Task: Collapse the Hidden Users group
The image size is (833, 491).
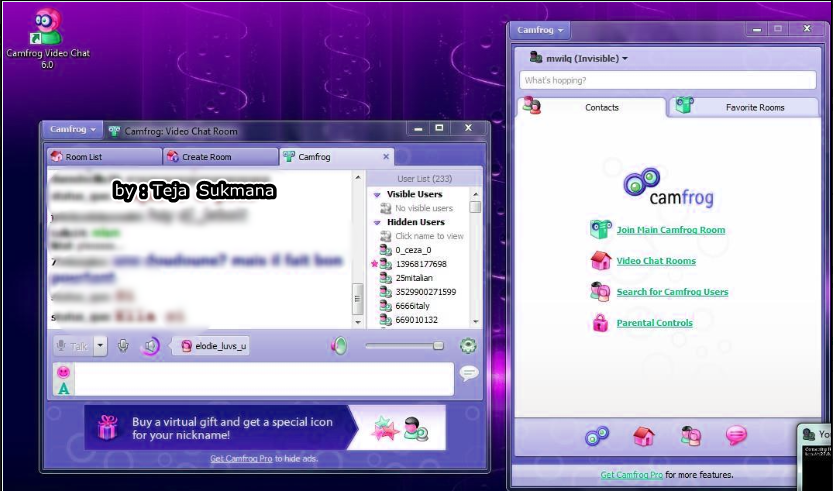Action: [377, 223]
